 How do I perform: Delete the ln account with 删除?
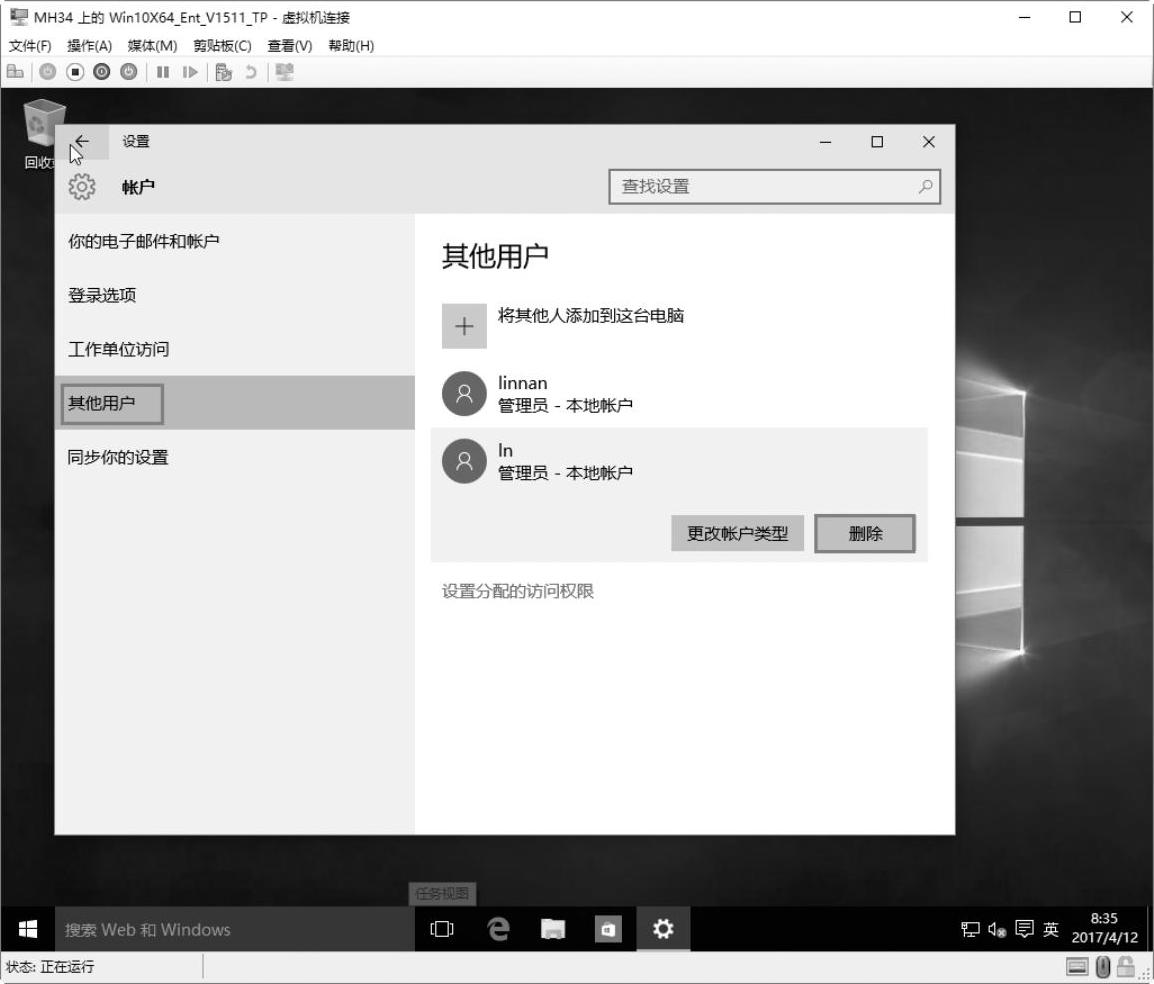click(x=865, y=534)
